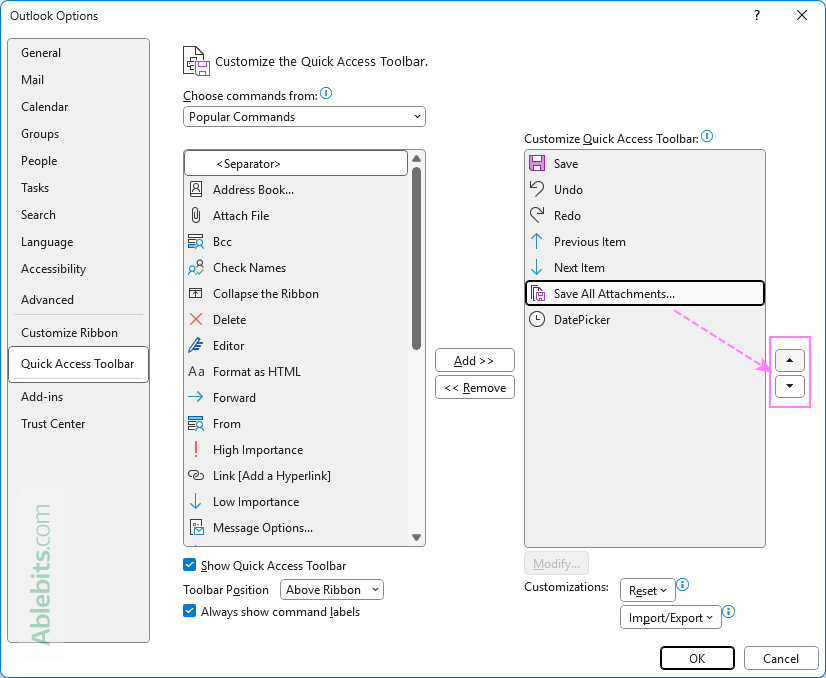
Task: Open the Popular Commands dropdown
Action: pyautogui.click(x=304, y=116)
